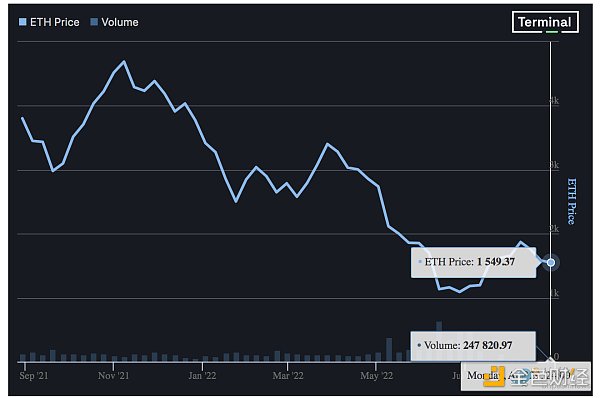
Task: Select the Nov '21 axis label
Action: click(x=113, y=375)
